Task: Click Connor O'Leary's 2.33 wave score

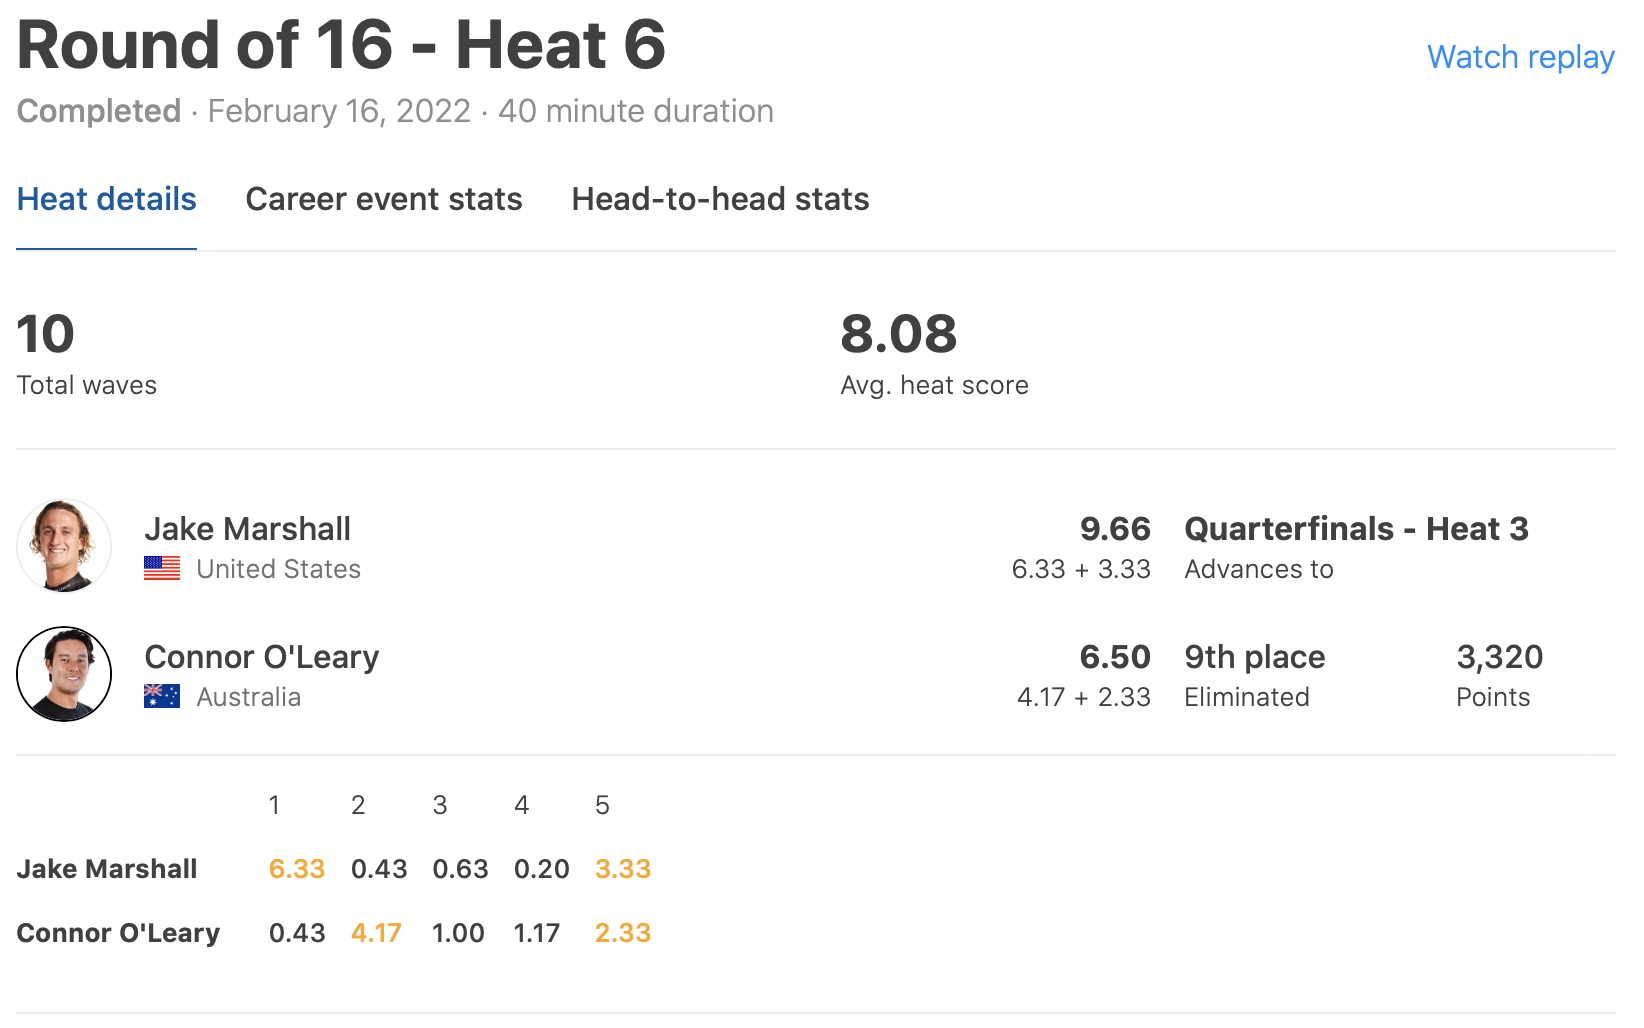Action: tap(623, 933)
